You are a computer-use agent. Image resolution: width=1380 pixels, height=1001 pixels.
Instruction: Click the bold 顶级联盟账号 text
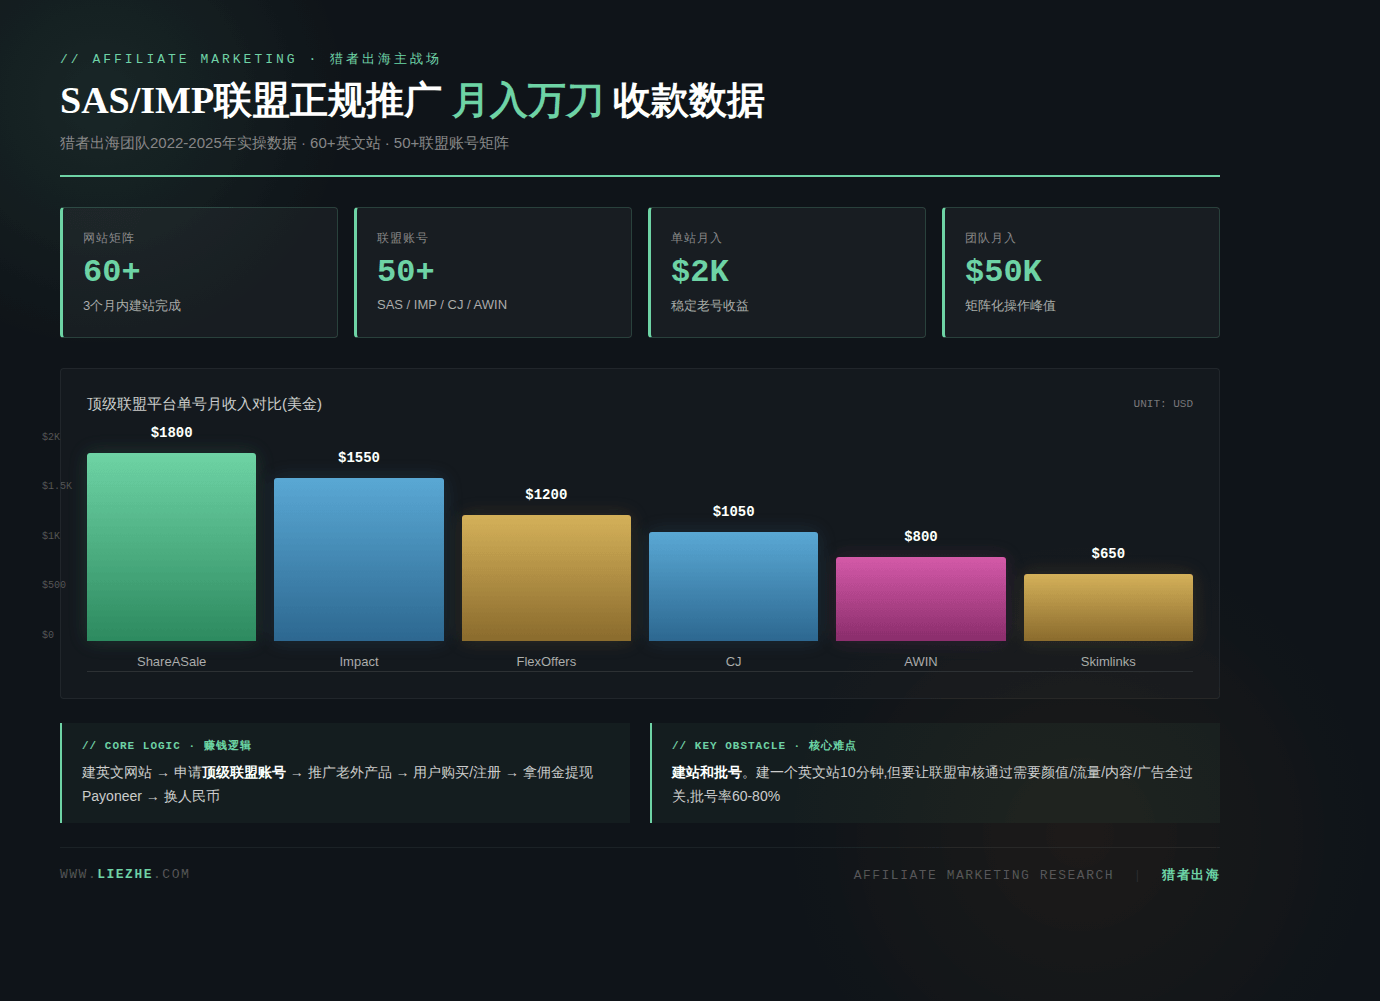click(244, 773)
